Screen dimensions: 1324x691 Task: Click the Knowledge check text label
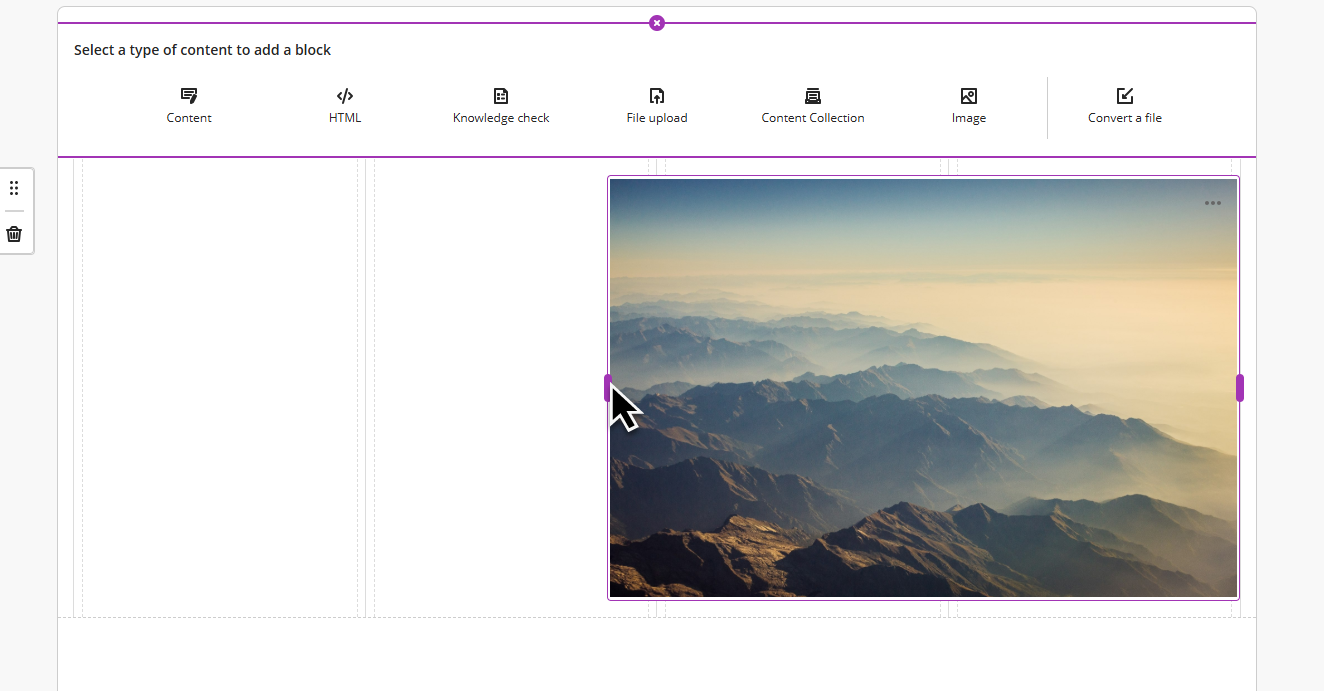click(500, 117)
